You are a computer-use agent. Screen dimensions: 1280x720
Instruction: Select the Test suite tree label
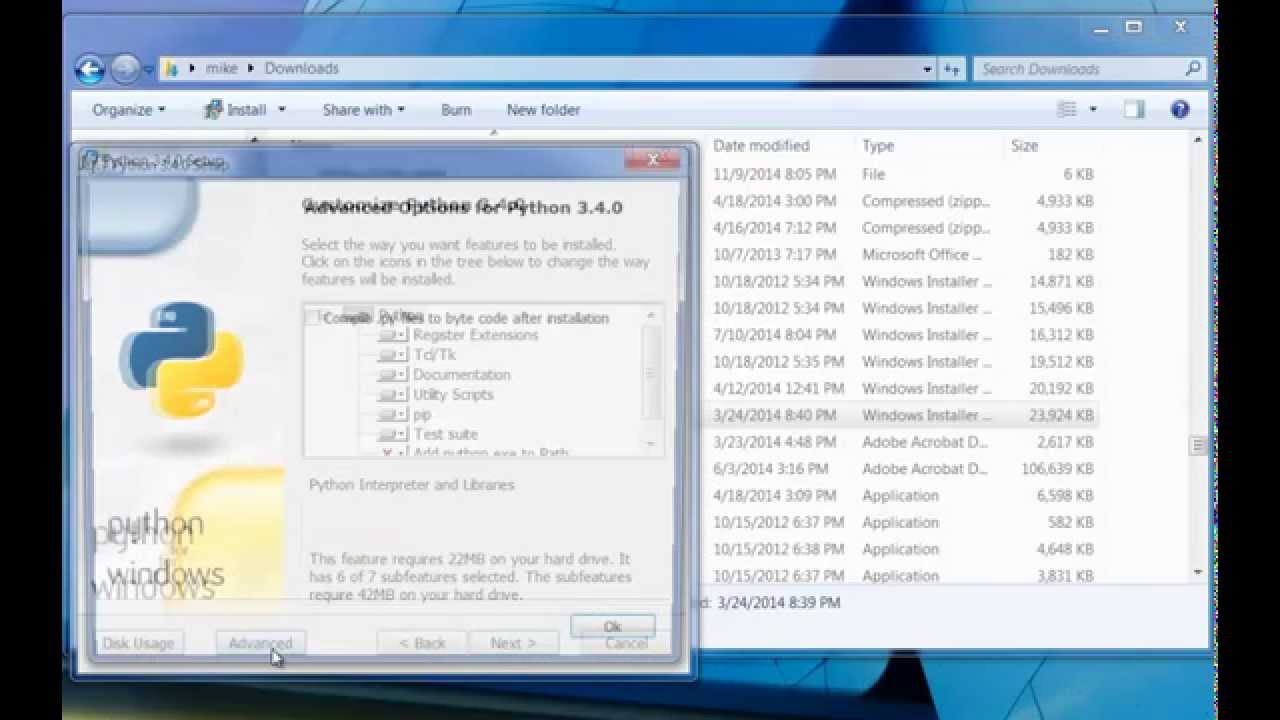[445, 434]
